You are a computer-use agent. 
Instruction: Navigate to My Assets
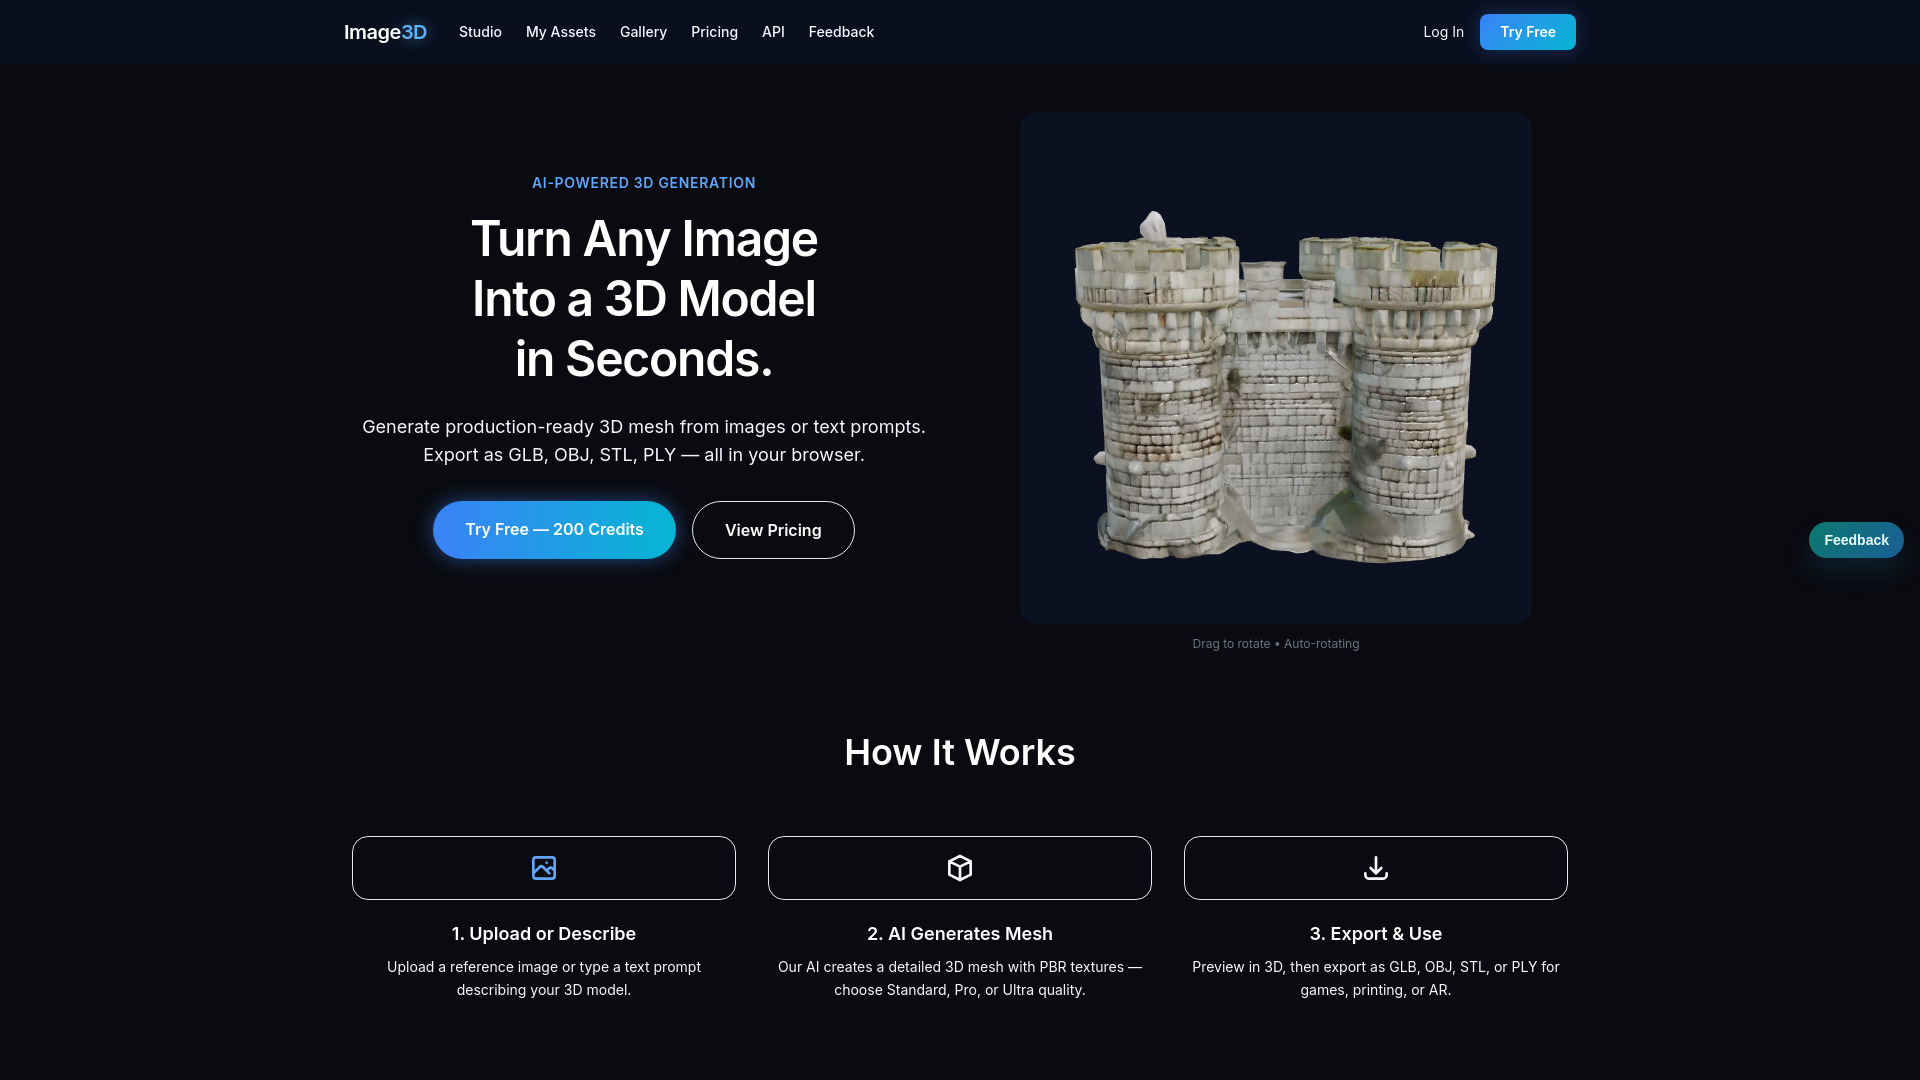point(560,31)
